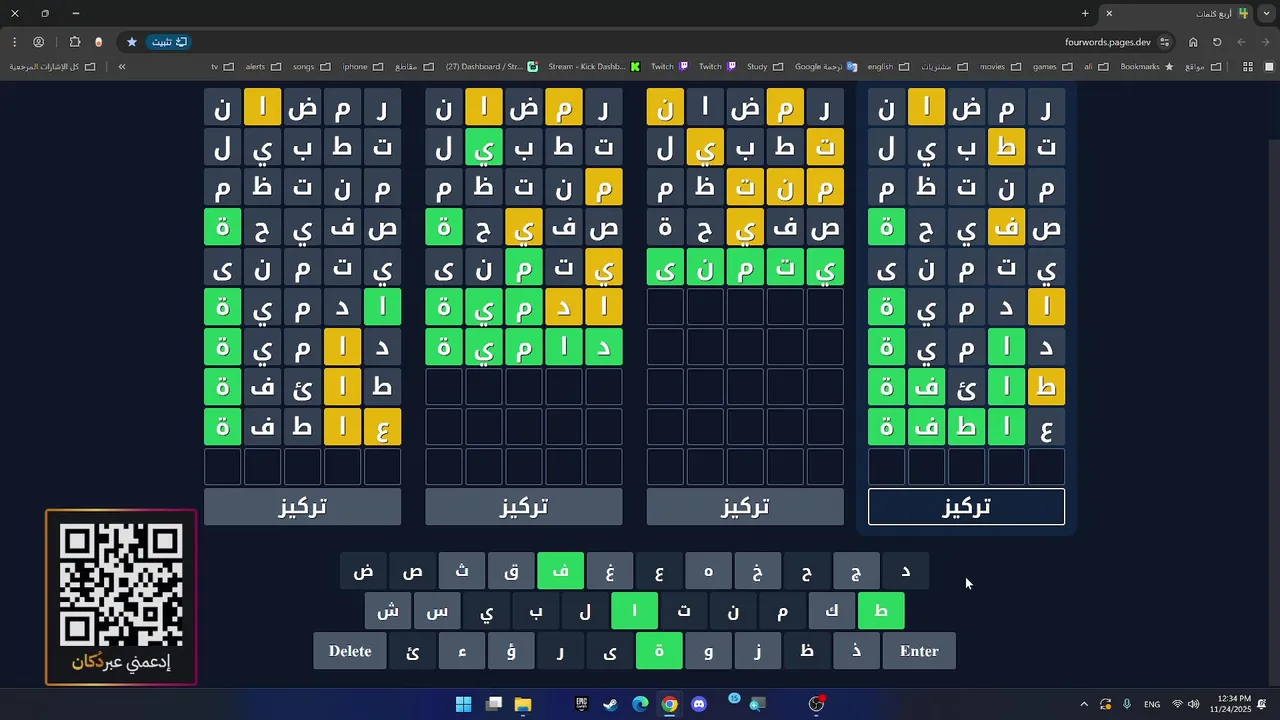The image size is (1280, 720).
Task: Click تركيز under the board solved with دامية
Action: [x=524, y=507]
